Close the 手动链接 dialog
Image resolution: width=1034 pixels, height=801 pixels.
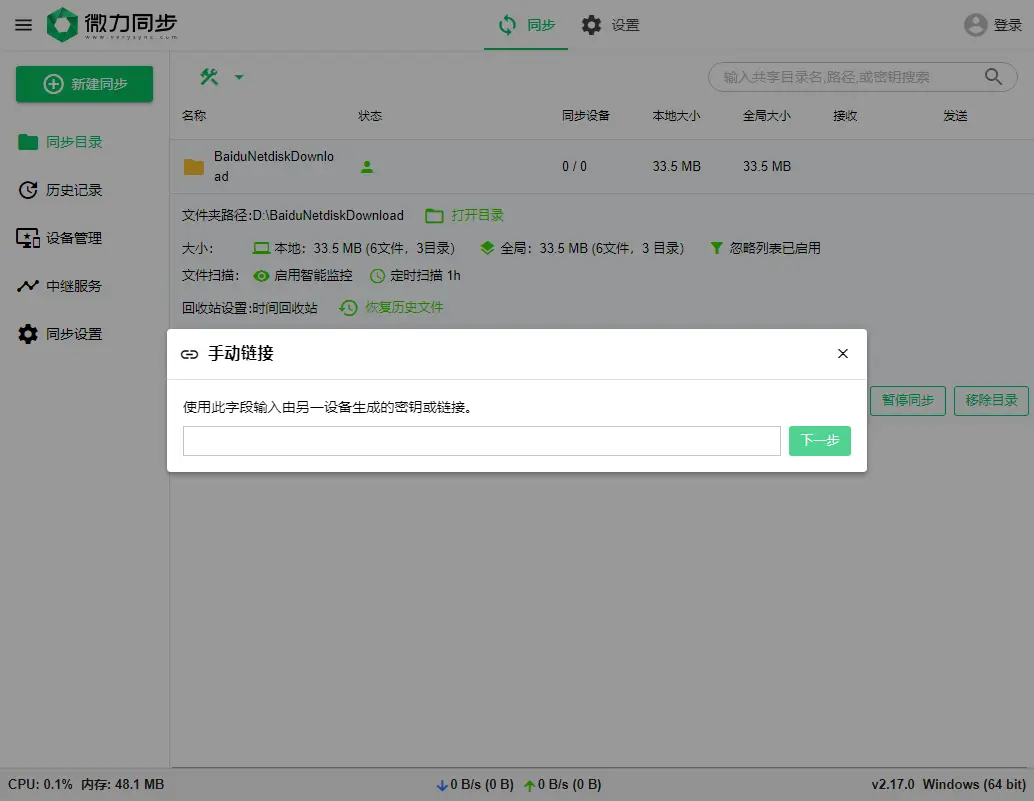tap(843, 354)
